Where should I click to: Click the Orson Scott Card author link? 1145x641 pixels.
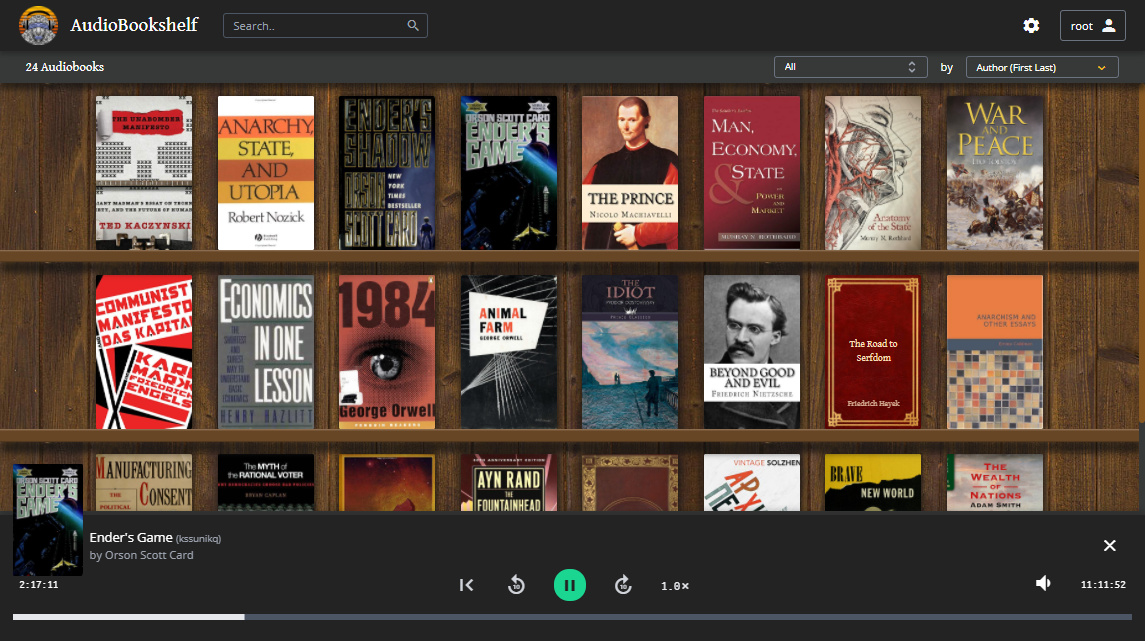coord(149,555)
